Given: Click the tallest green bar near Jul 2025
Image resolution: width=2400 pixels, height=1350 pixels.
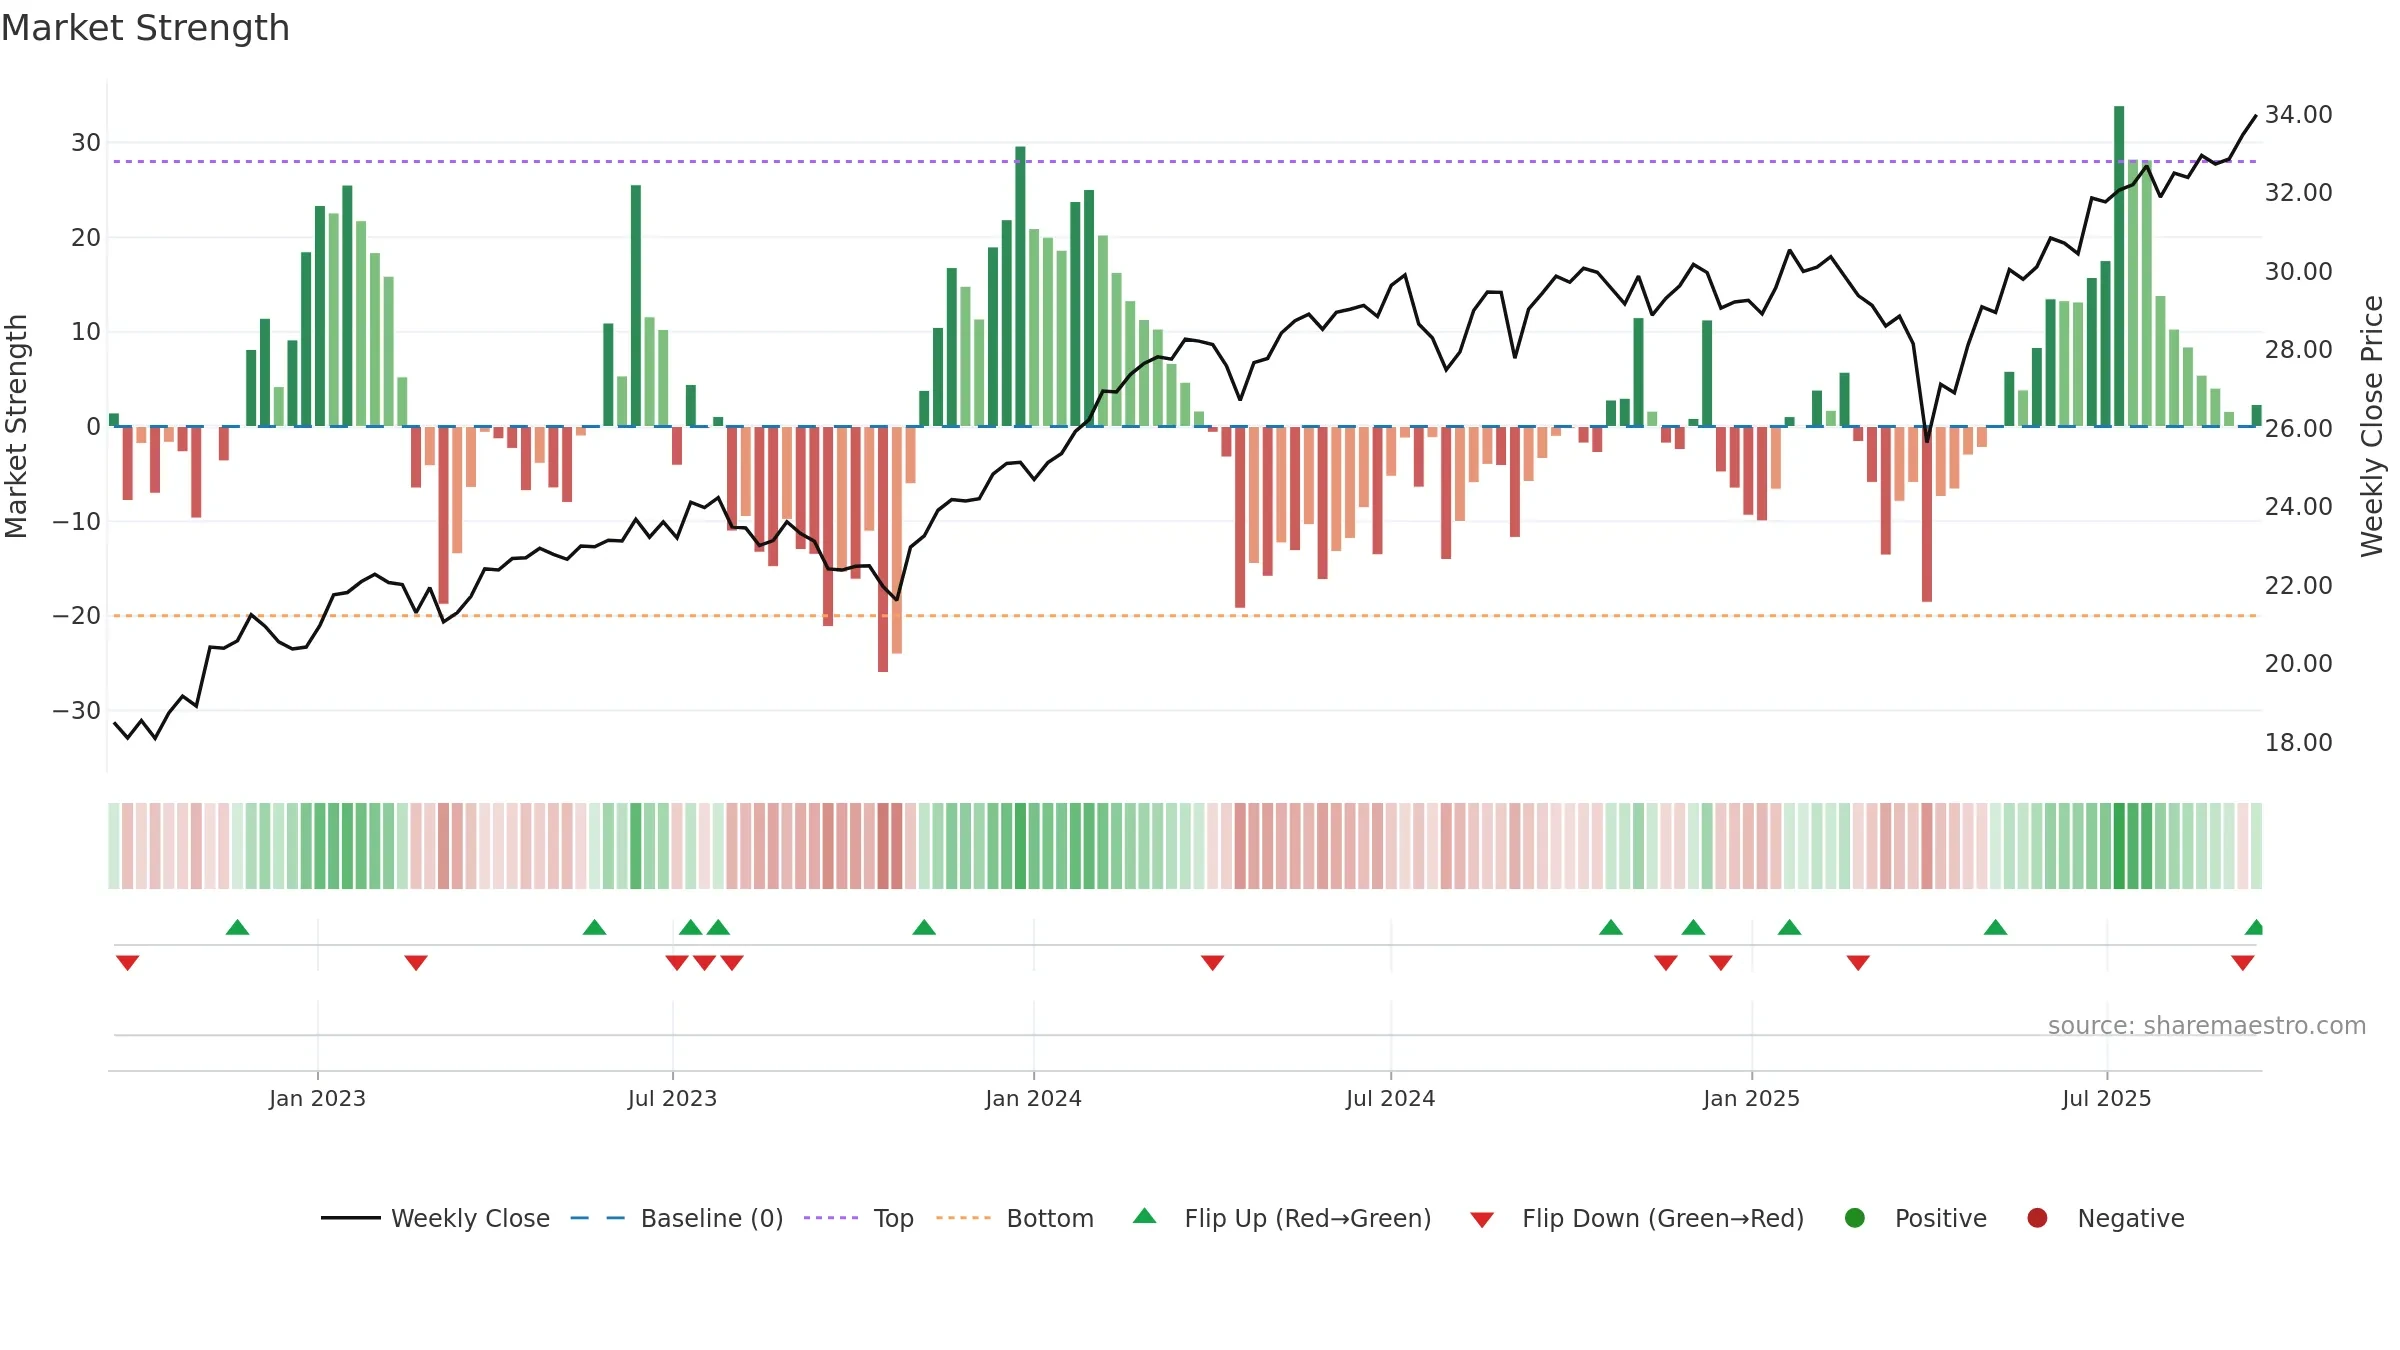Looking at the screenshot, I should [2119, 266].
